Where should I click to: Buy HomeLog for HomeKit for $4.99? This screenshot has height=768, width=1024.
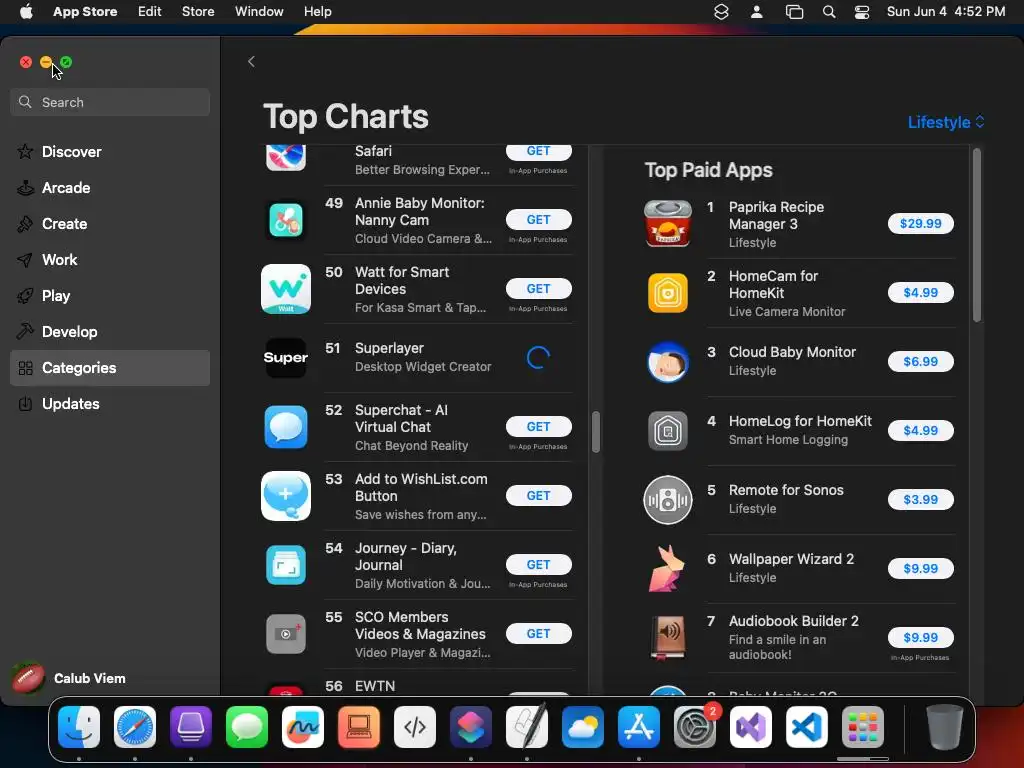pyautogui.click(x=920, y=430)
